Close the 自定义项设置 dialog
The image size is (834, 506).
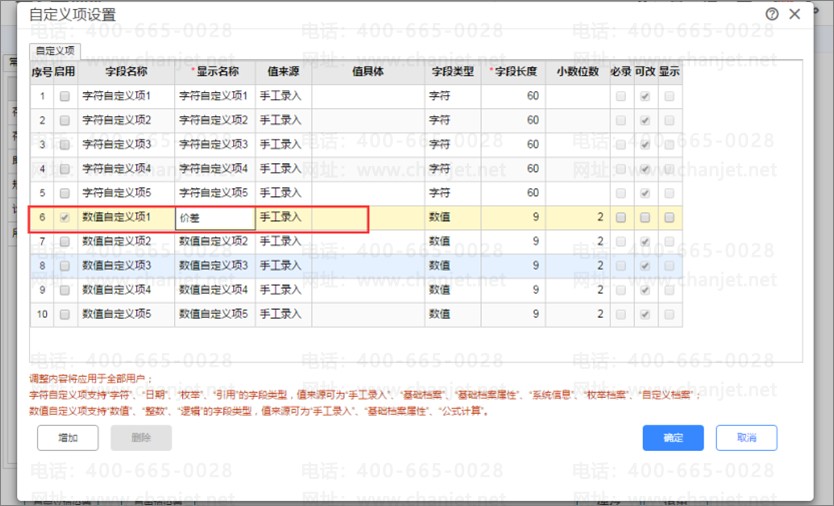tap(795, 14)
